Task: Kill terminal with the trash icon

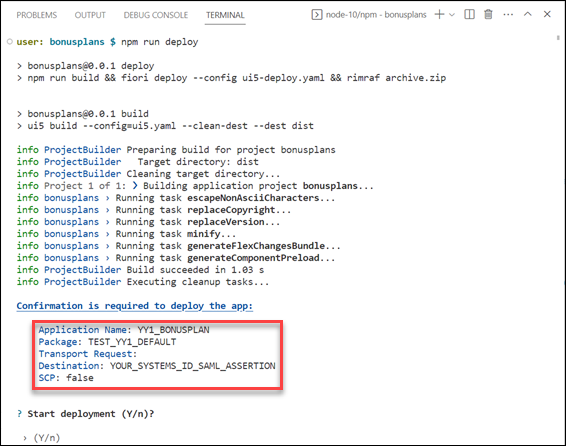Action: [488, 14]
